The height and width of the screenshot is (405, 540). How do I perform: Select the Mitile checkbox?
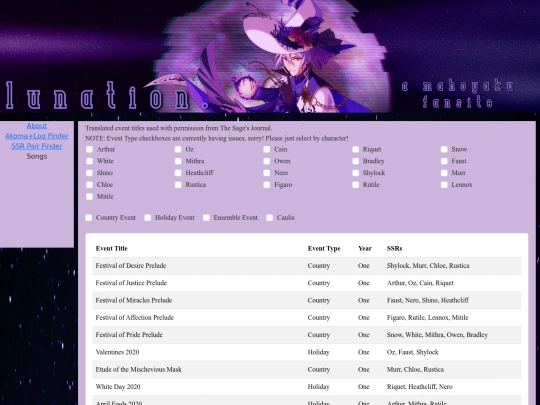pos(90,197)
